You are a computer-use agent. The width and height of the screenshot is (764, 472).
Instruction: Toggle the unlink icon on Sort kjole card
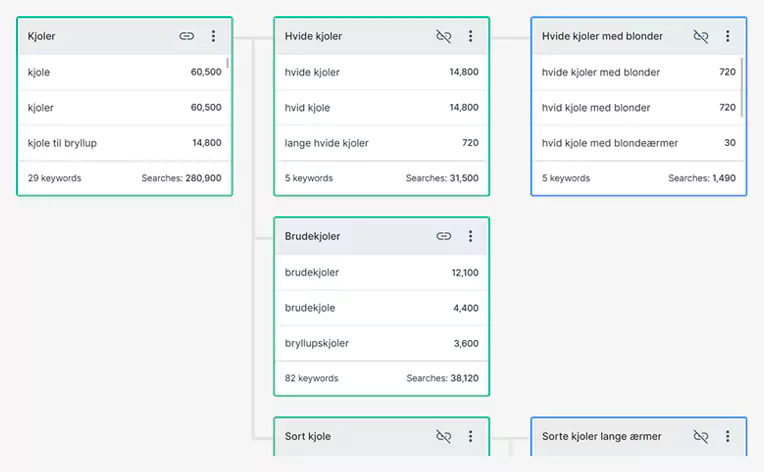pyautogui.click(x=444, y=436)
